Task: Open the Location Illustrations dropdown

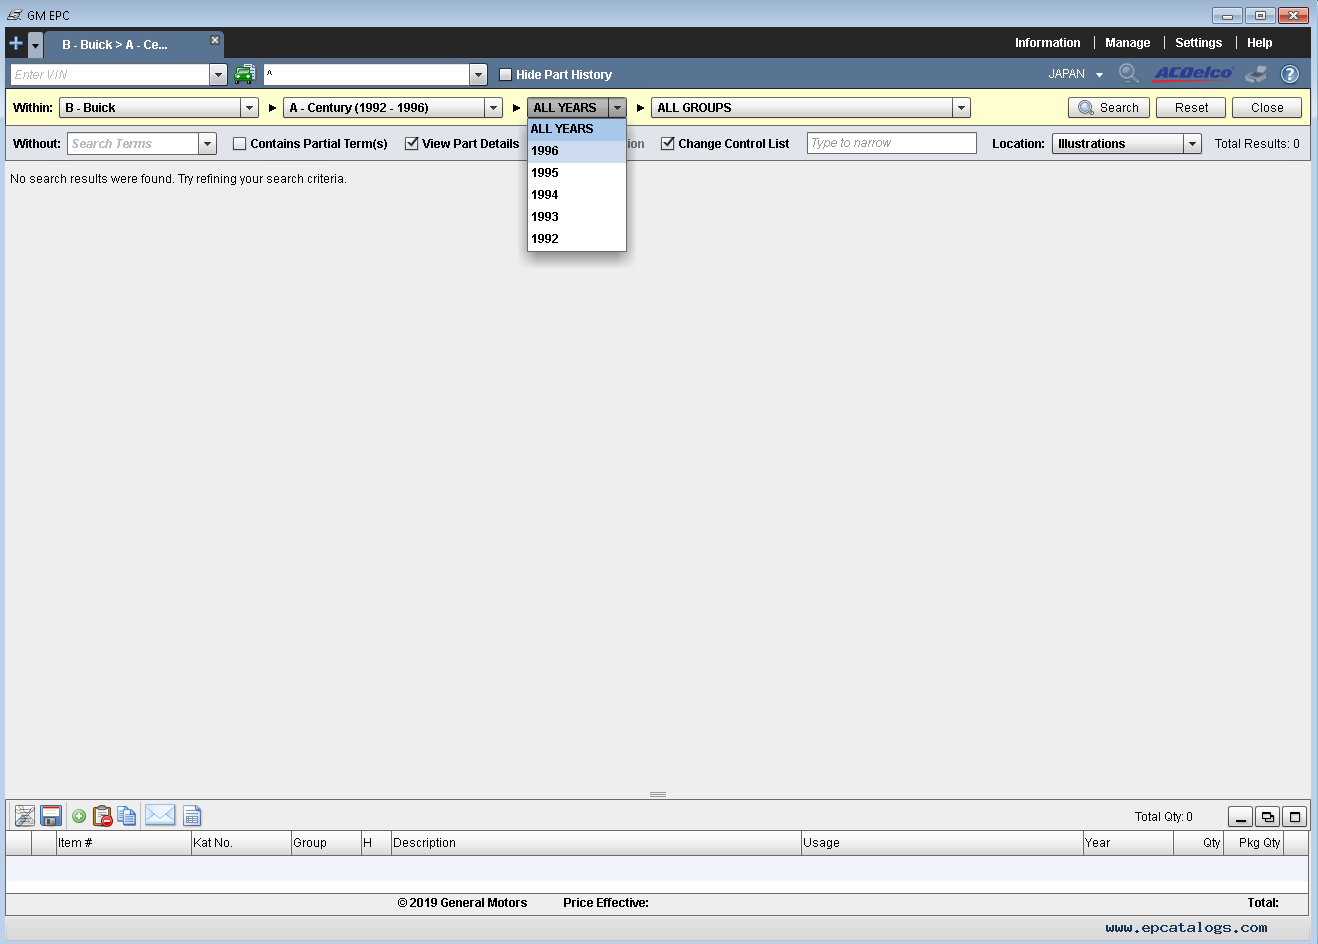Action: click(1191, 144)
